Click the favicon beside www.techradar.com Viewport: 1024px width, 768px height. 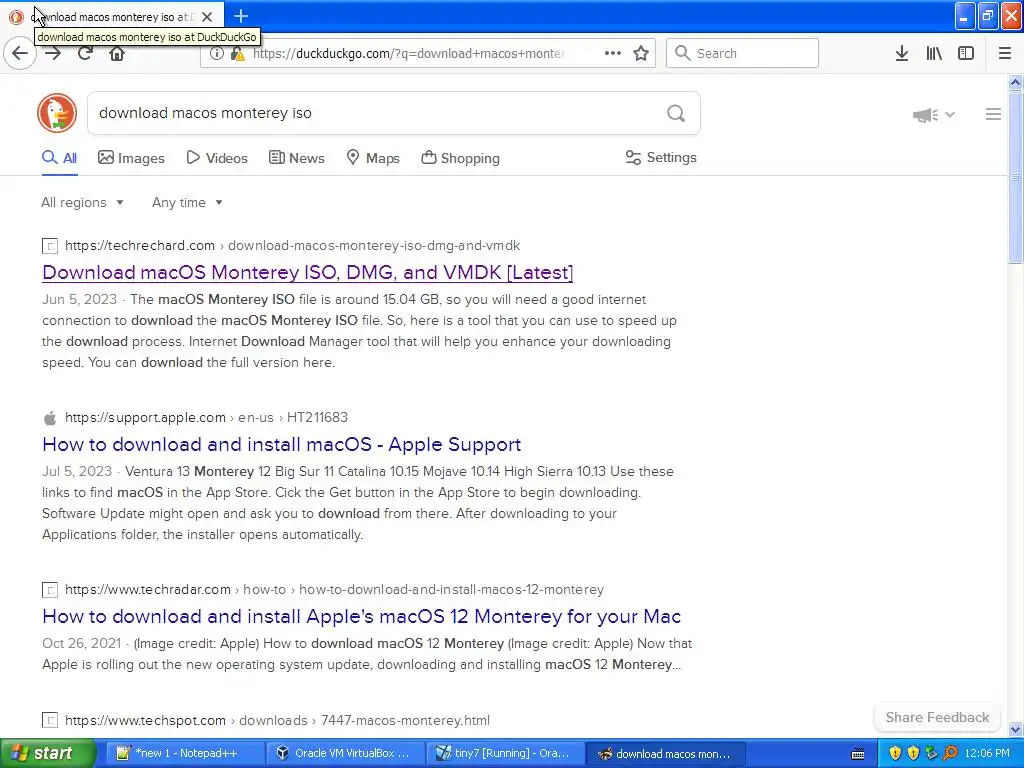(x=50, y=590)
